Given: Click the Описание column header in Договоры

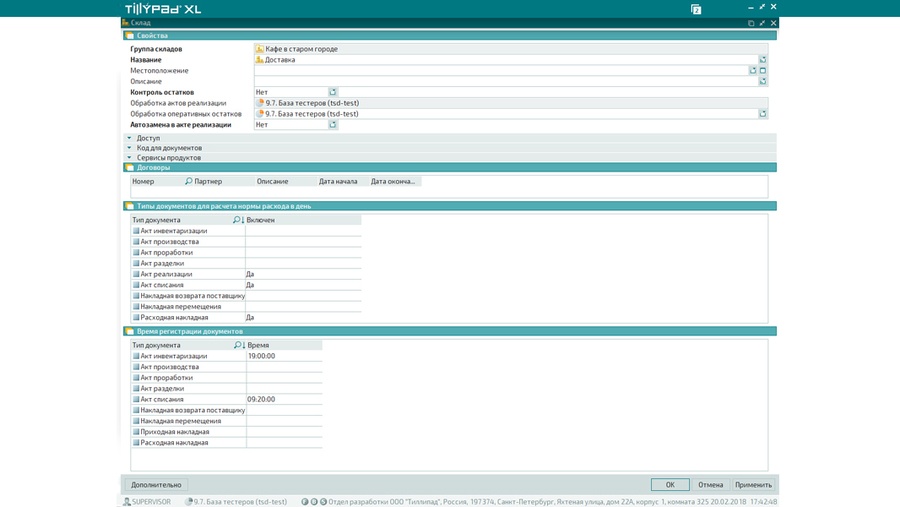Looking at the screenshot, I should click(286, 181).
